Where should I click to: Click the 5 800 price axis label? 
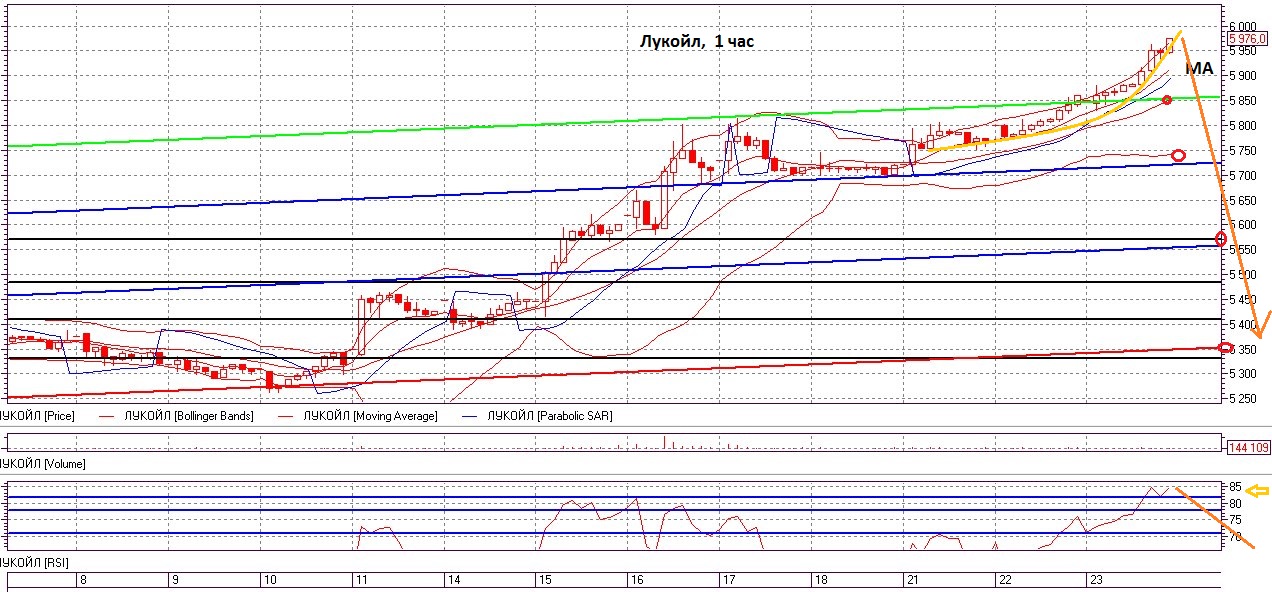click(1243, 126)
